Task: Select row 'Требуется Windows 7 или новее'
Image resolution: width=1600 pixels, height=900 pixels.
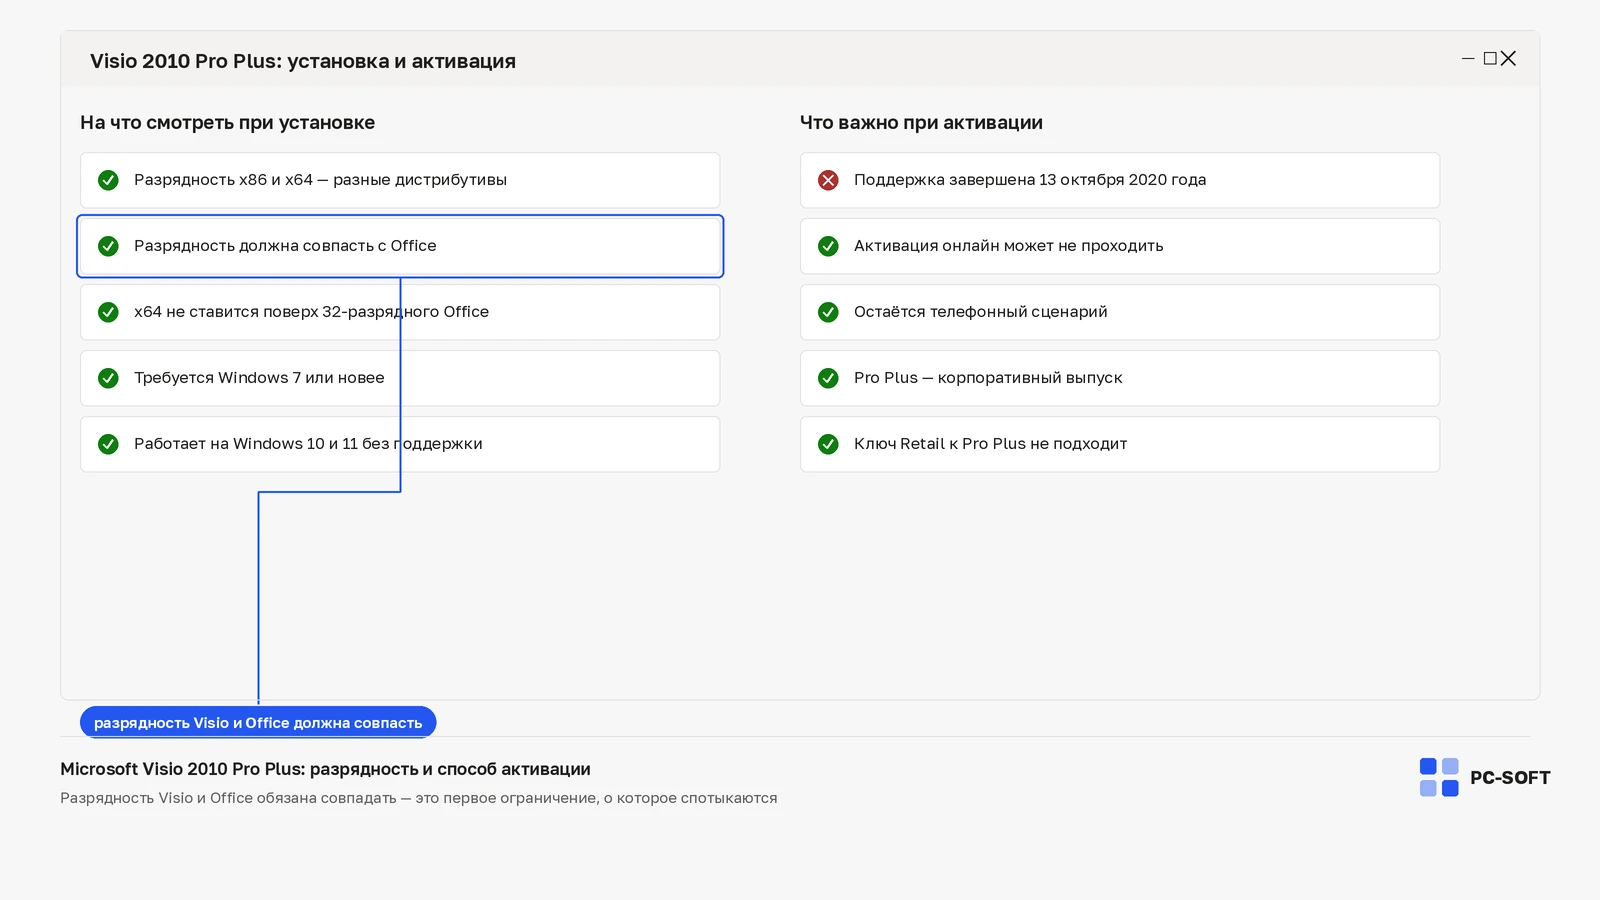Action: (x=400, y=378)
